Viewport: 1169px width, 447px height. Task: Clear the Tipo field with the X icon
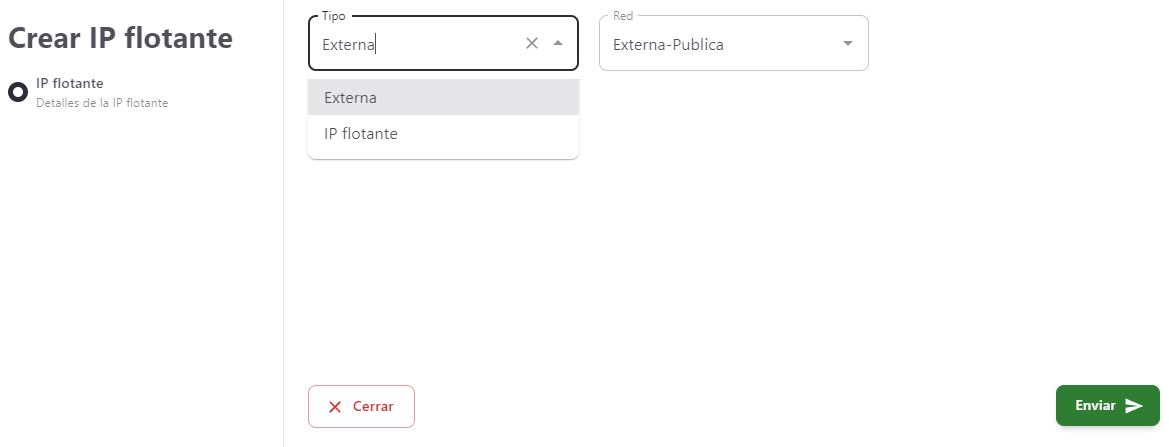(532, 43)
